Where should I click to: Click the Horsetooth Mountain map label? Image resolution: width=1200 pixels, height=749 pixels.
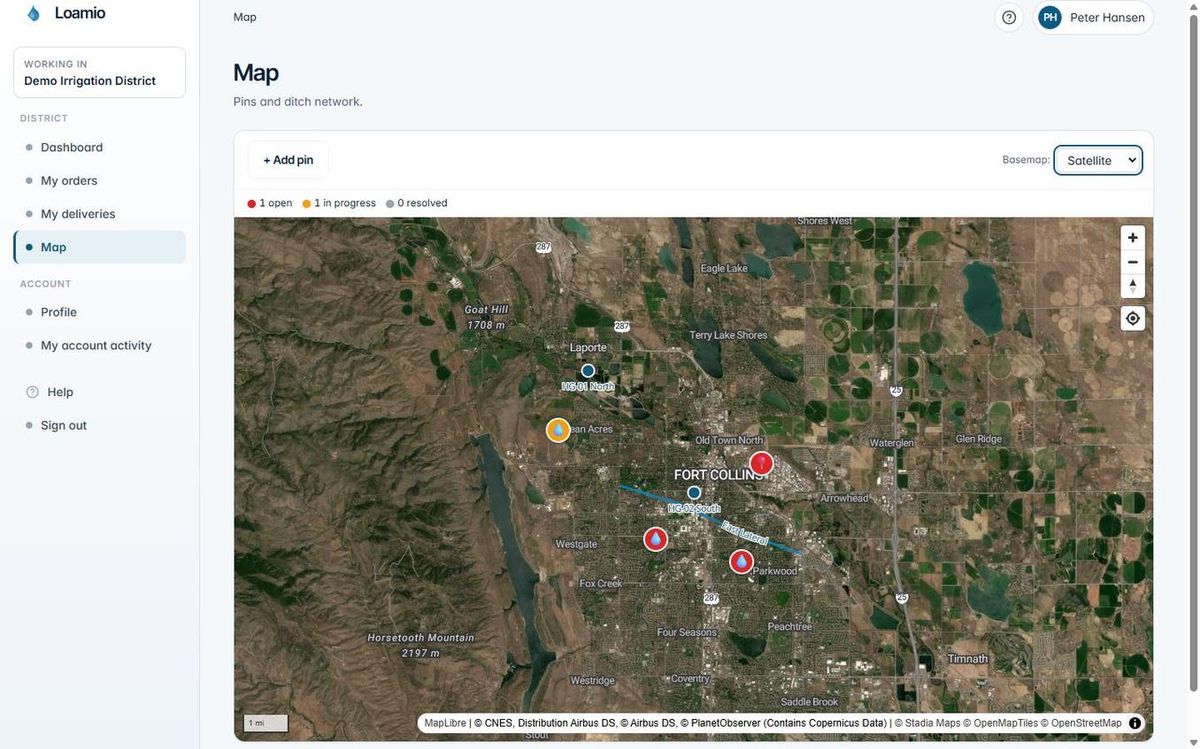click(x=421, y=645)
